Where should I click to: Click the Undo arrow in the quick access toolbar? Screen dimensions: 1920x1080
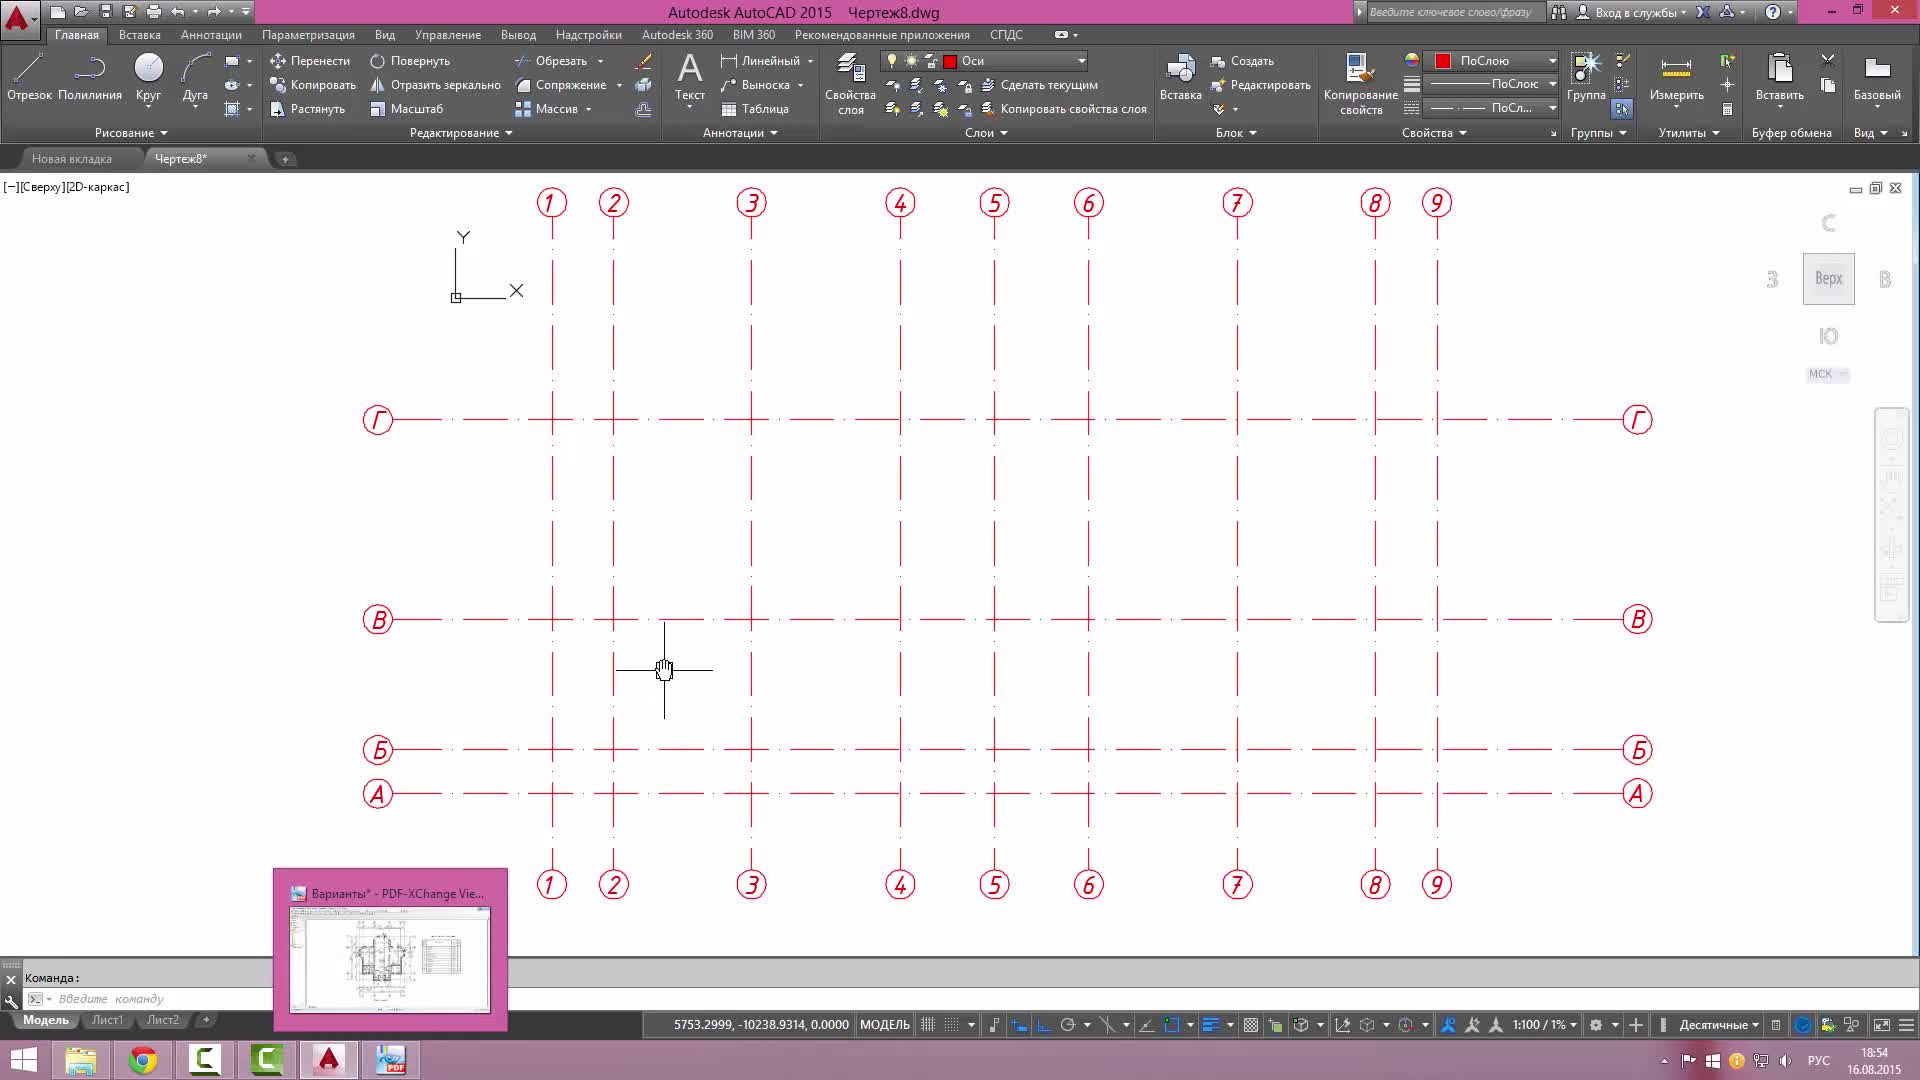pyautogui.click(x=178, y=12)
